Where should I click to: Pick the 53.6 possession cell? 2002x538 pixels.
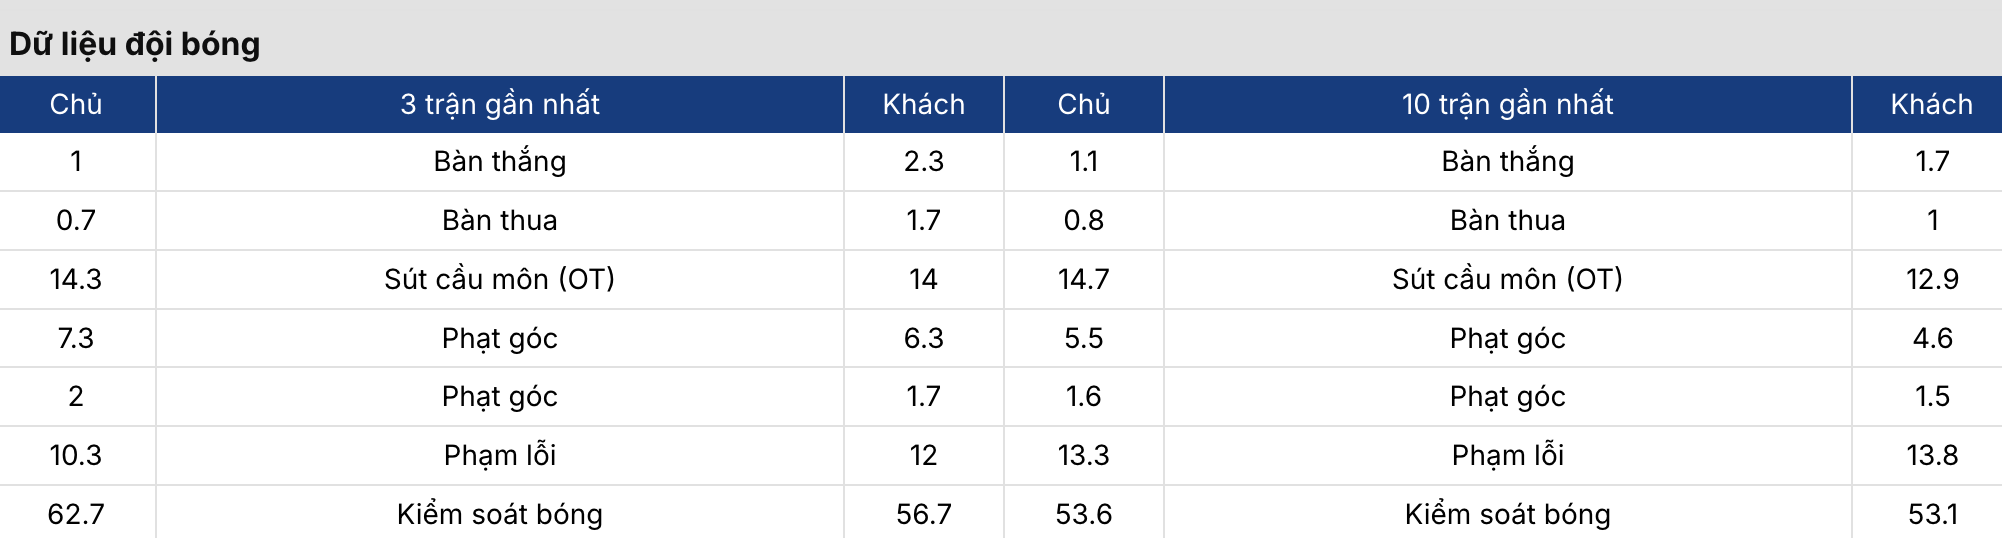[x=1083, y=514]
